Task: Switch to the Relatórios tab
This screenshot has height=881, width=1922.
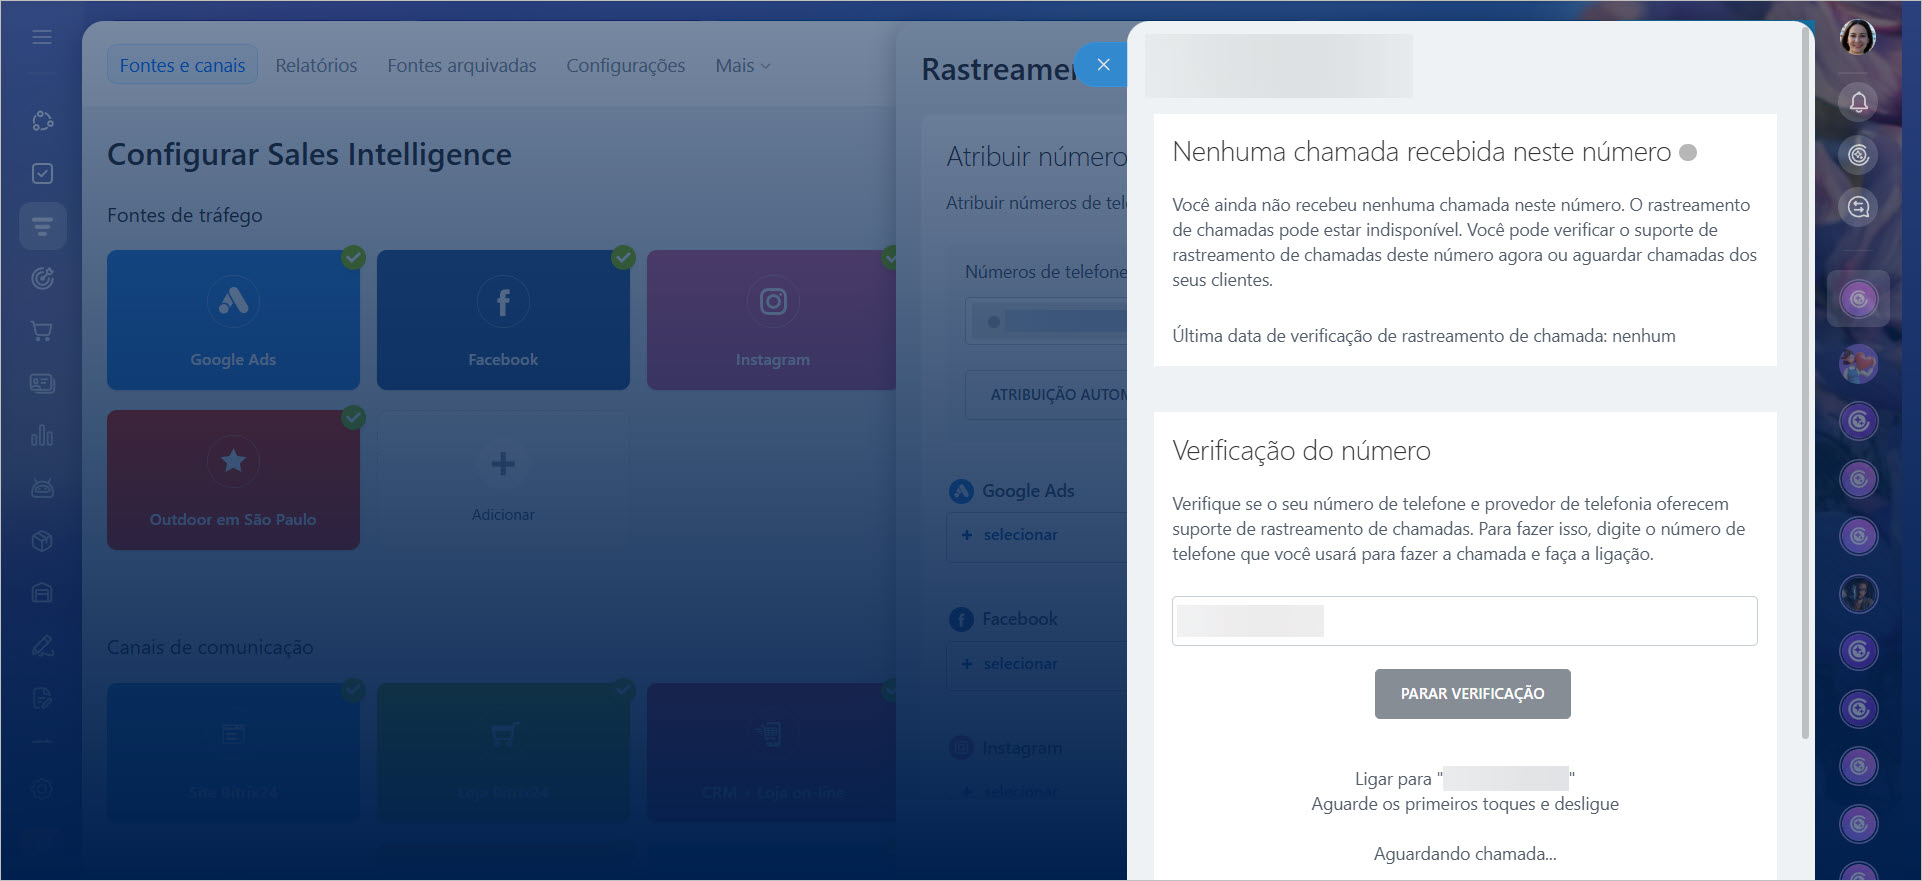Action: [316, 66]
